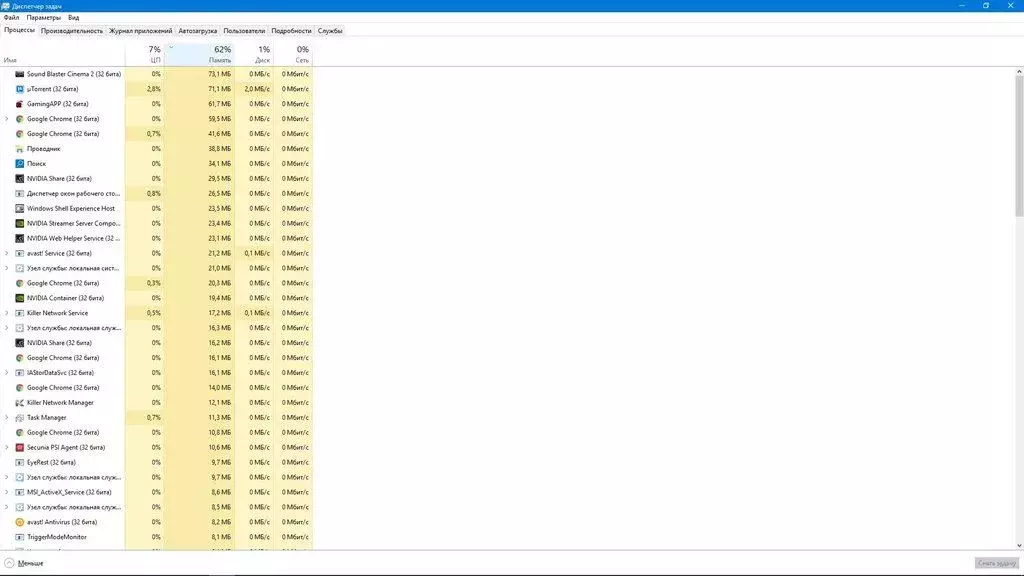Click the GamingAPP process icon
Screen dimensions: 1024x576
point(20,104)
